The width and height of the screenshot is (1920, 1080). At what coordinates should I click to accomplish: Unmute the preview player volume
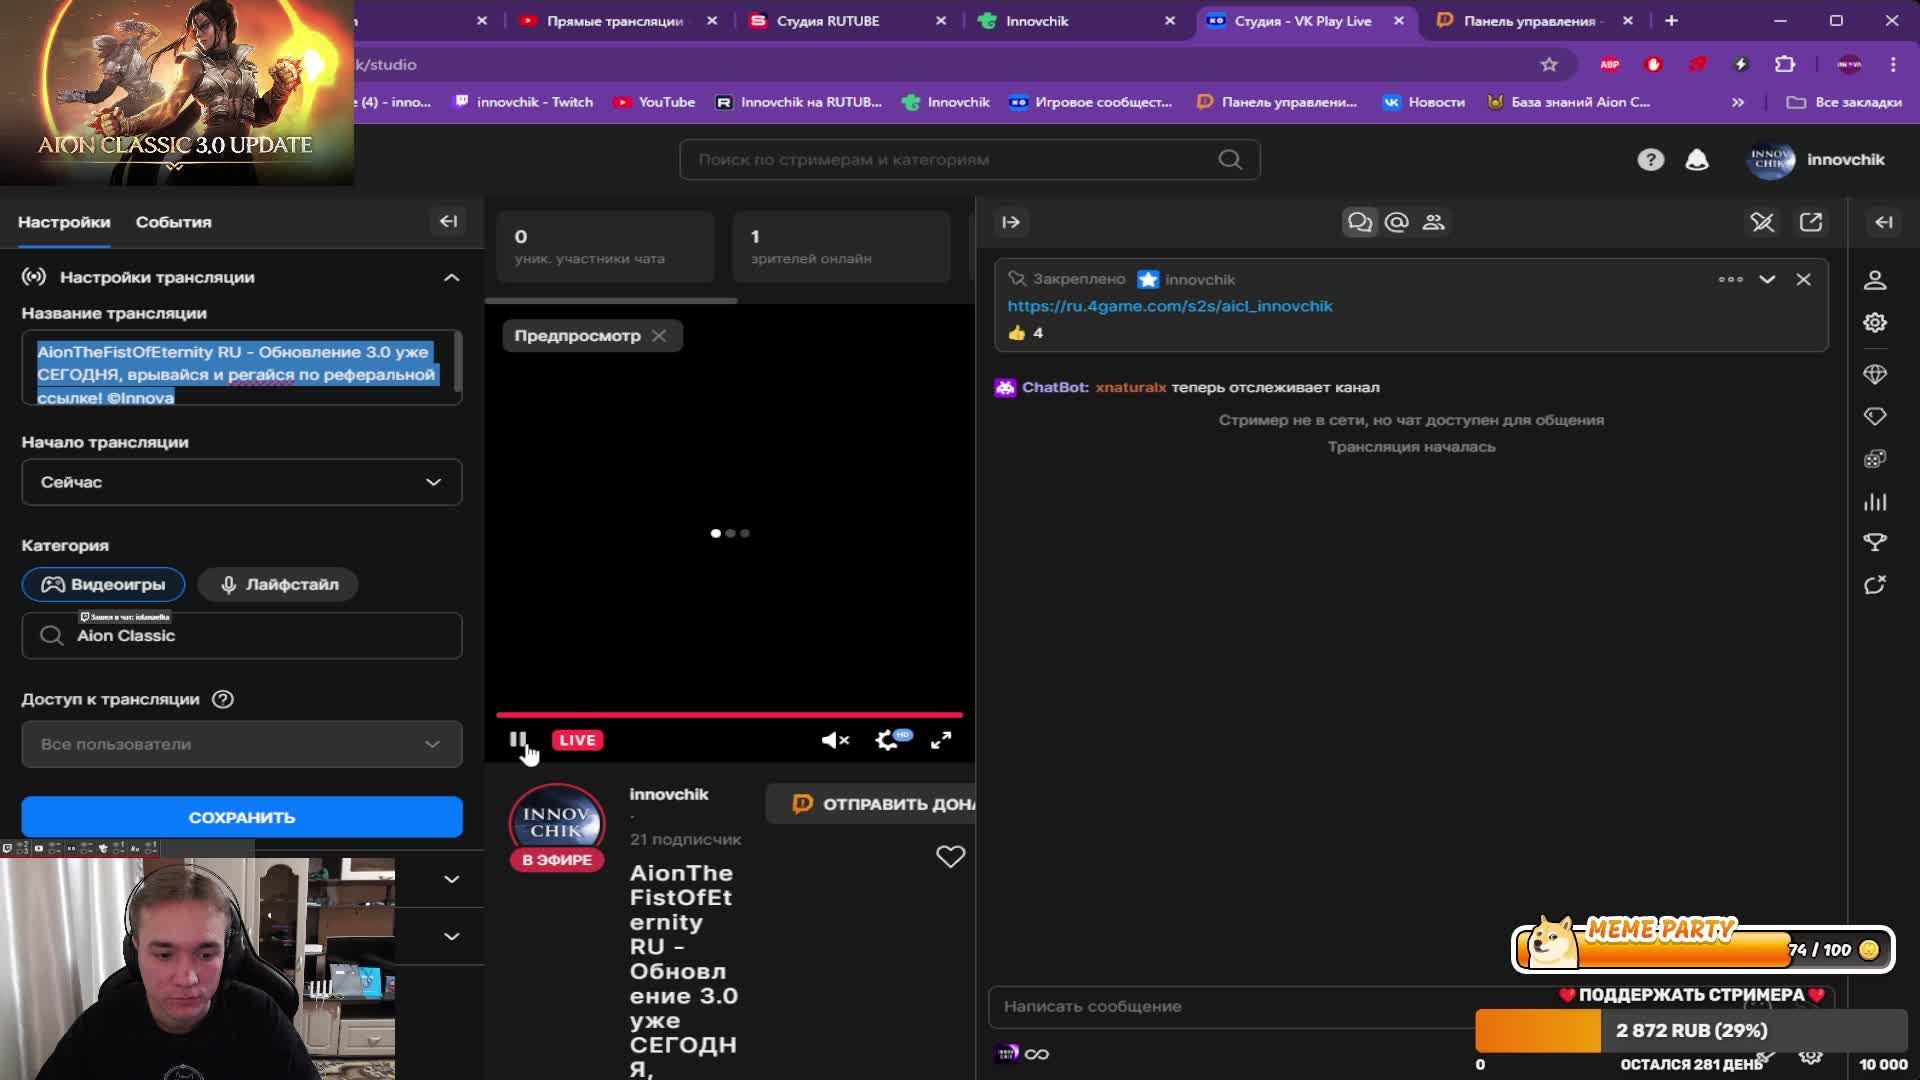coord(835,740)
